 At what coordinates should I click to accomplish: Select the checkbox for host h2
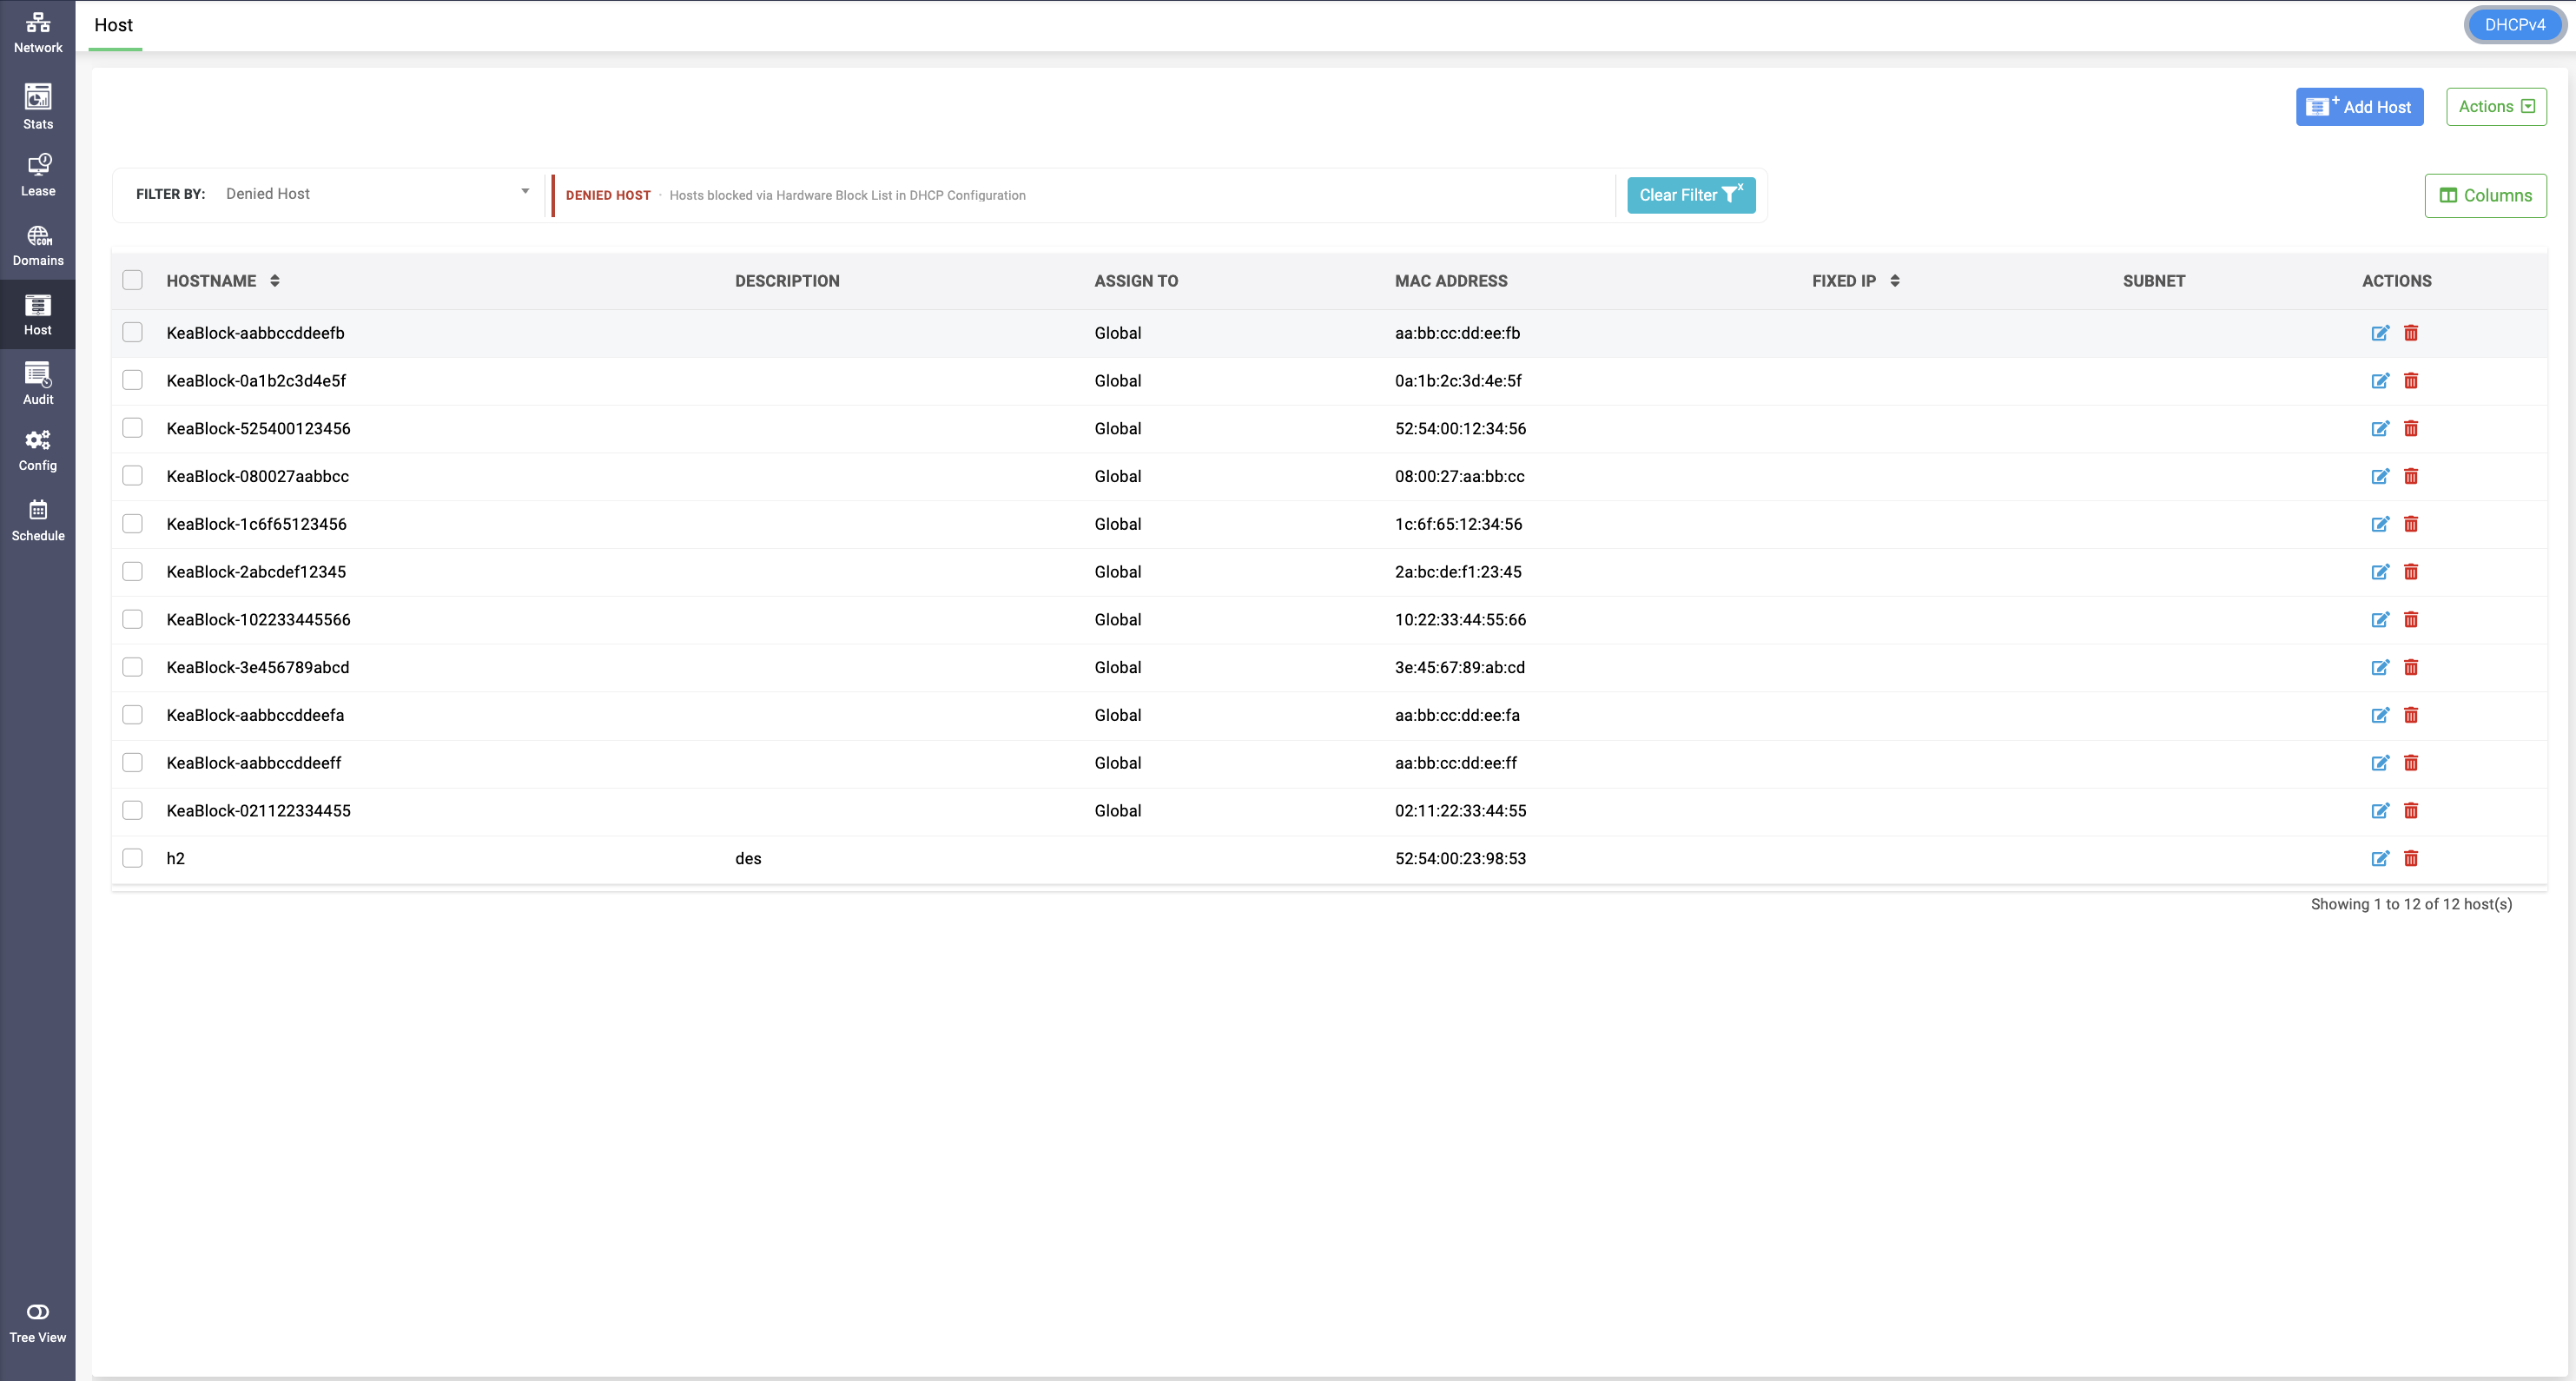coord(132,858)
